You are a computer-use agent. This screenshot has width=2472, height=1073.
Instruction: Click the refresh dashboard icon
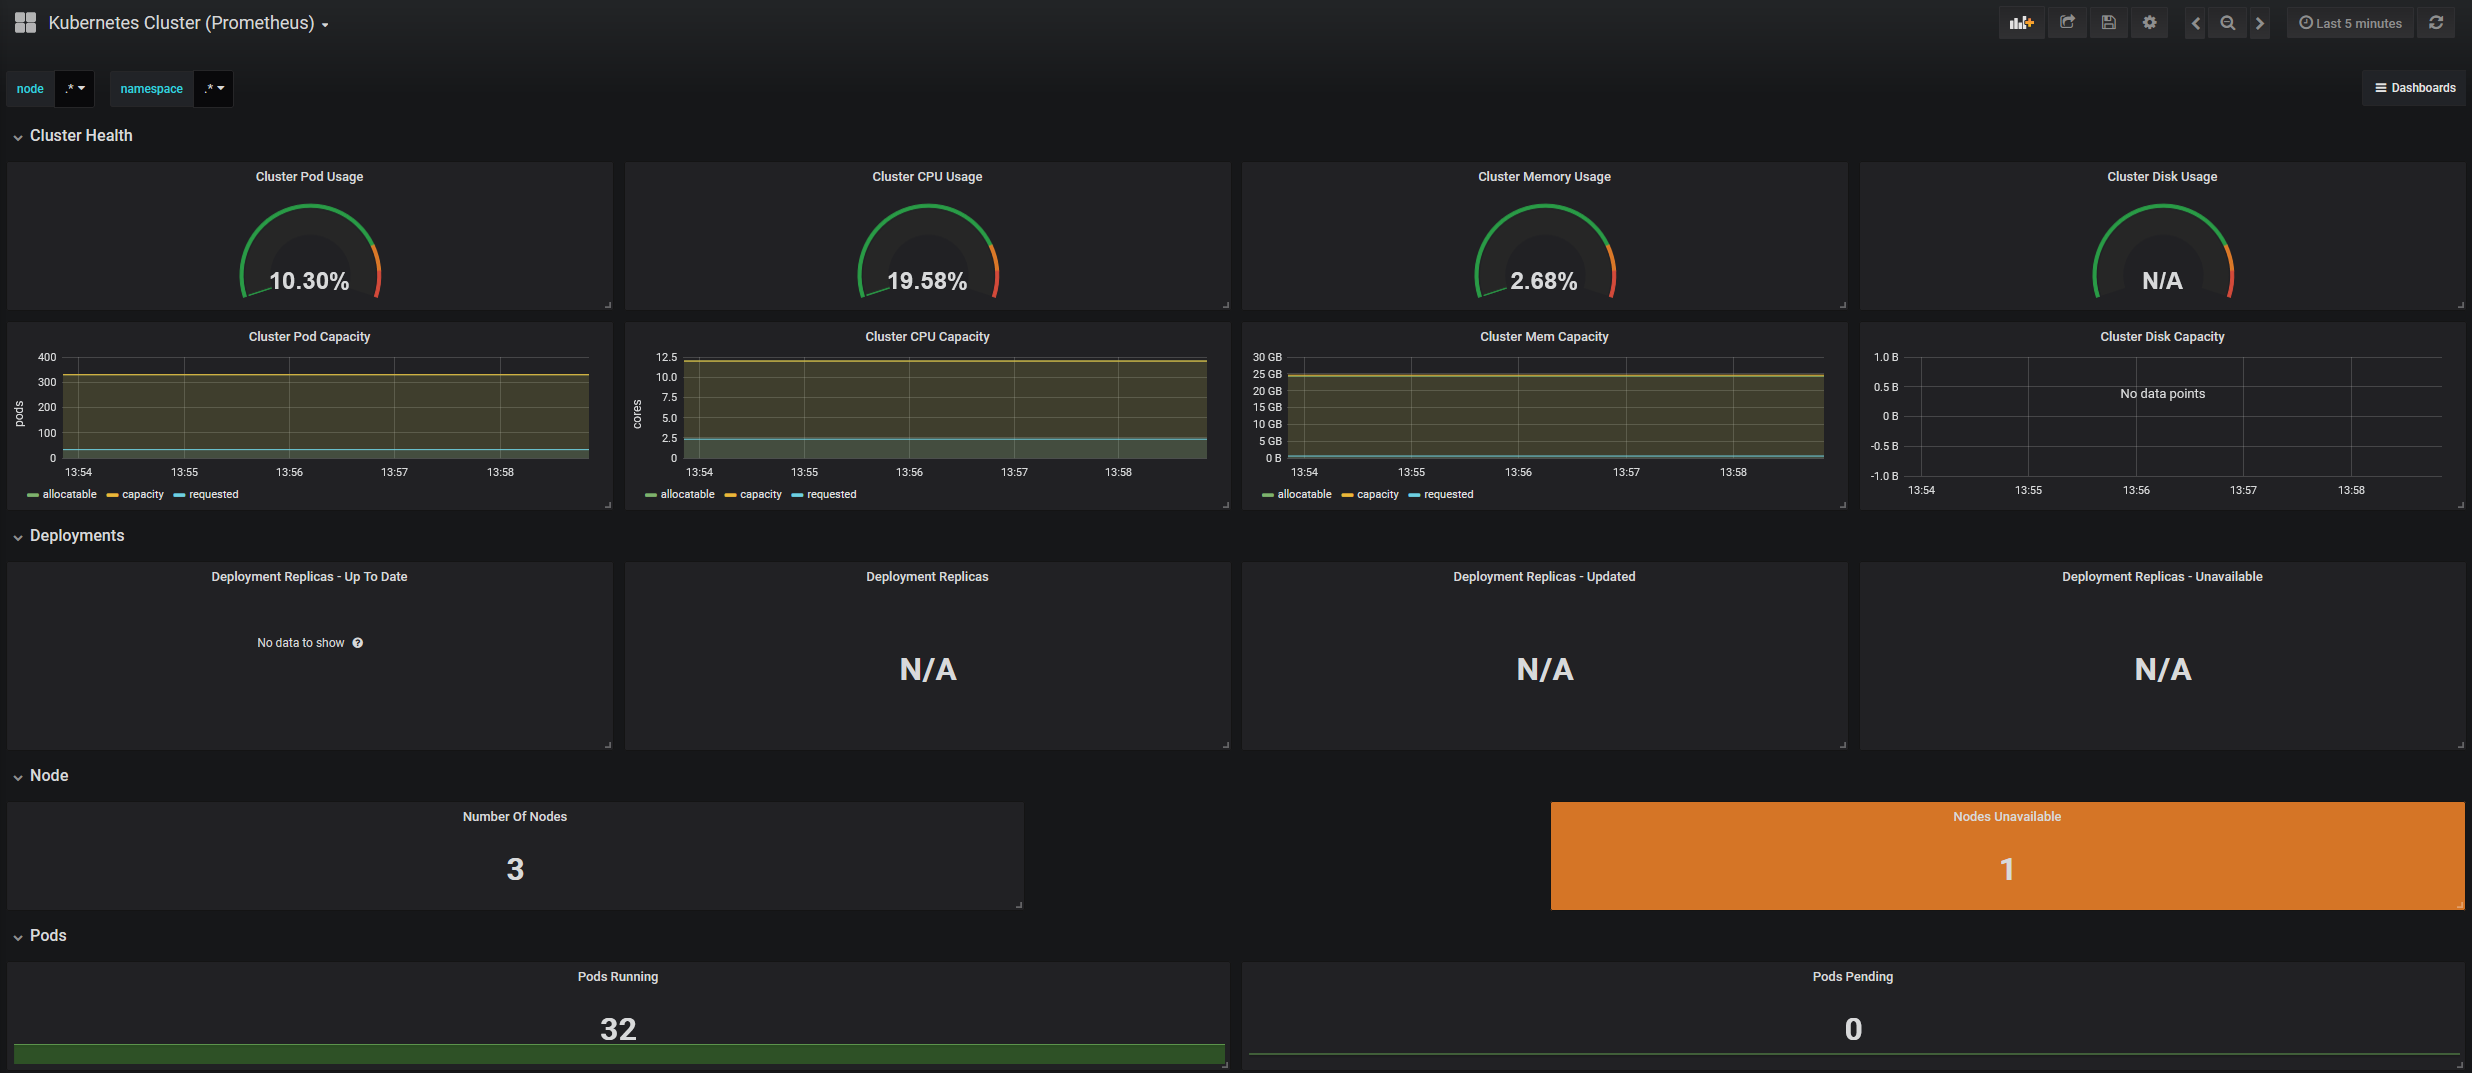[x=2436, y=23]
